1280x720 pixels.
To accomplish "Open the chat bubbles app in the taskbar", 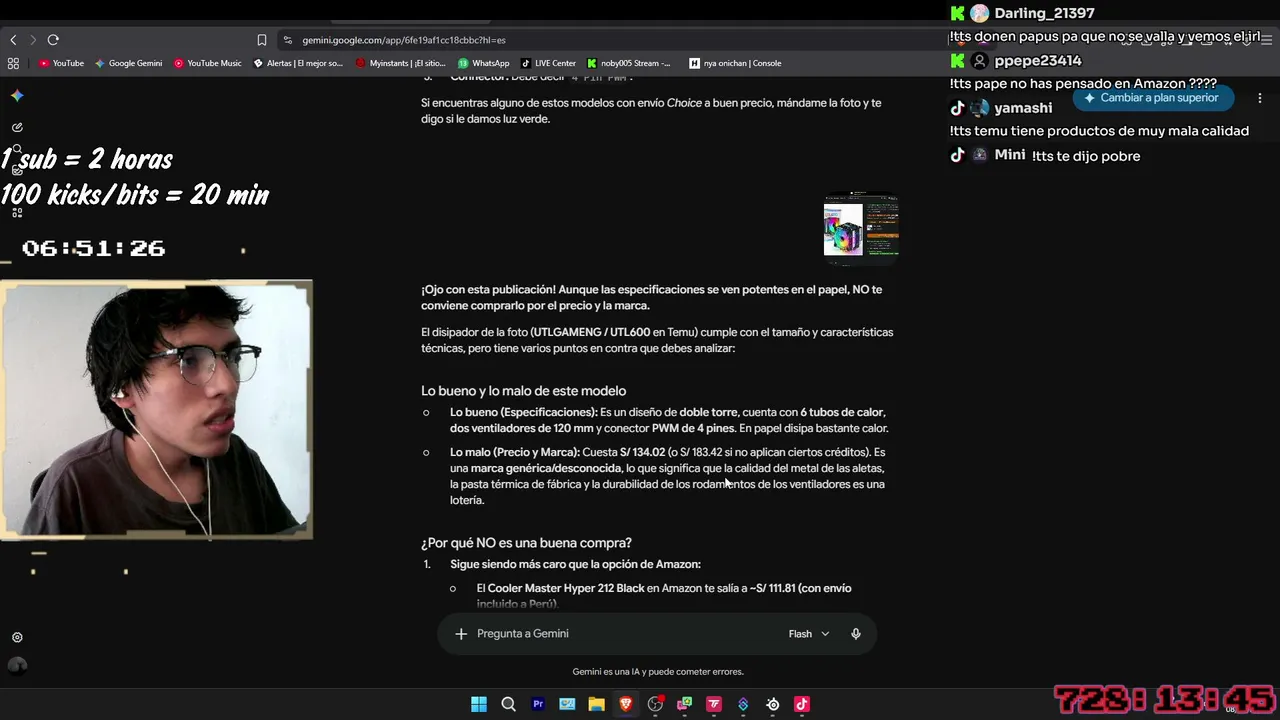I will (684, 704).
